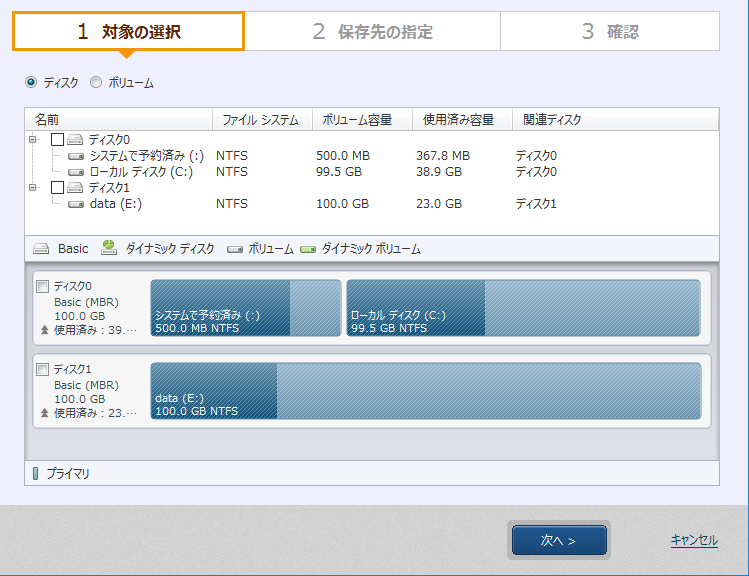Screen dimensions: 749x576
Task: Click the 500.0 MB volume capacity cell
Action: pyautogui.click(x=343, y=156)
